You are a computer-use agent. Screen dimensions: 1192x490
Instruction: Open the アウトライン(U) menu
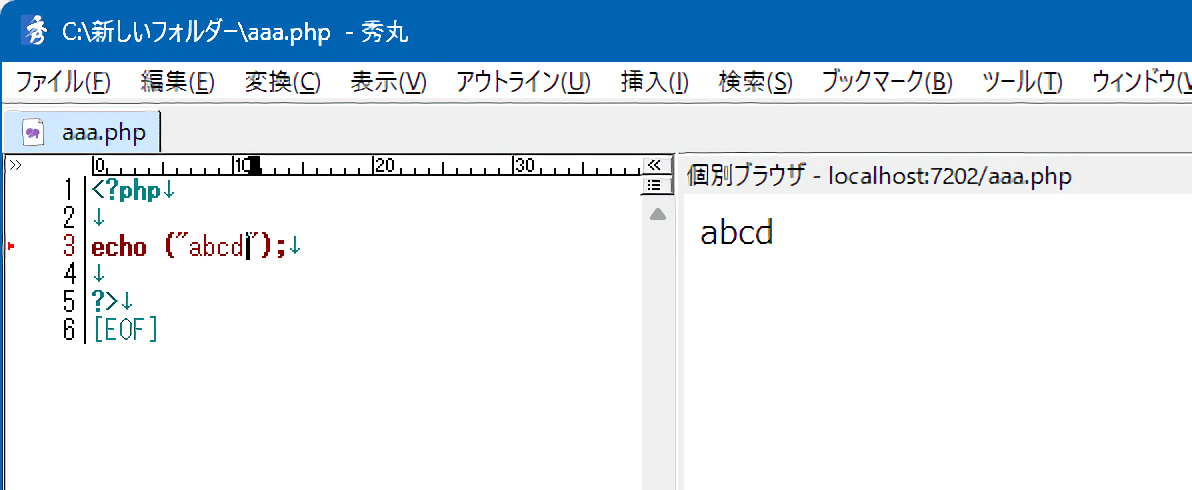pyautogui.click(x=523, y=82)
